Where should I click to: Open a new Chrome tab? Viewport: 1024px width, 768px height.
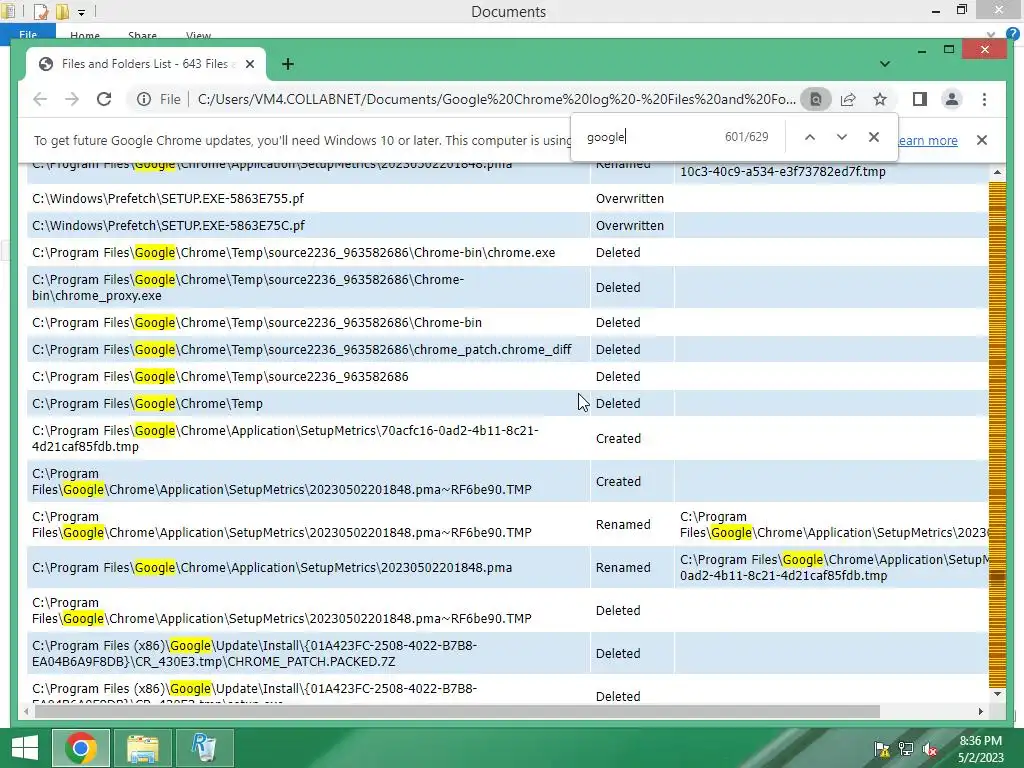click(288, 64)
